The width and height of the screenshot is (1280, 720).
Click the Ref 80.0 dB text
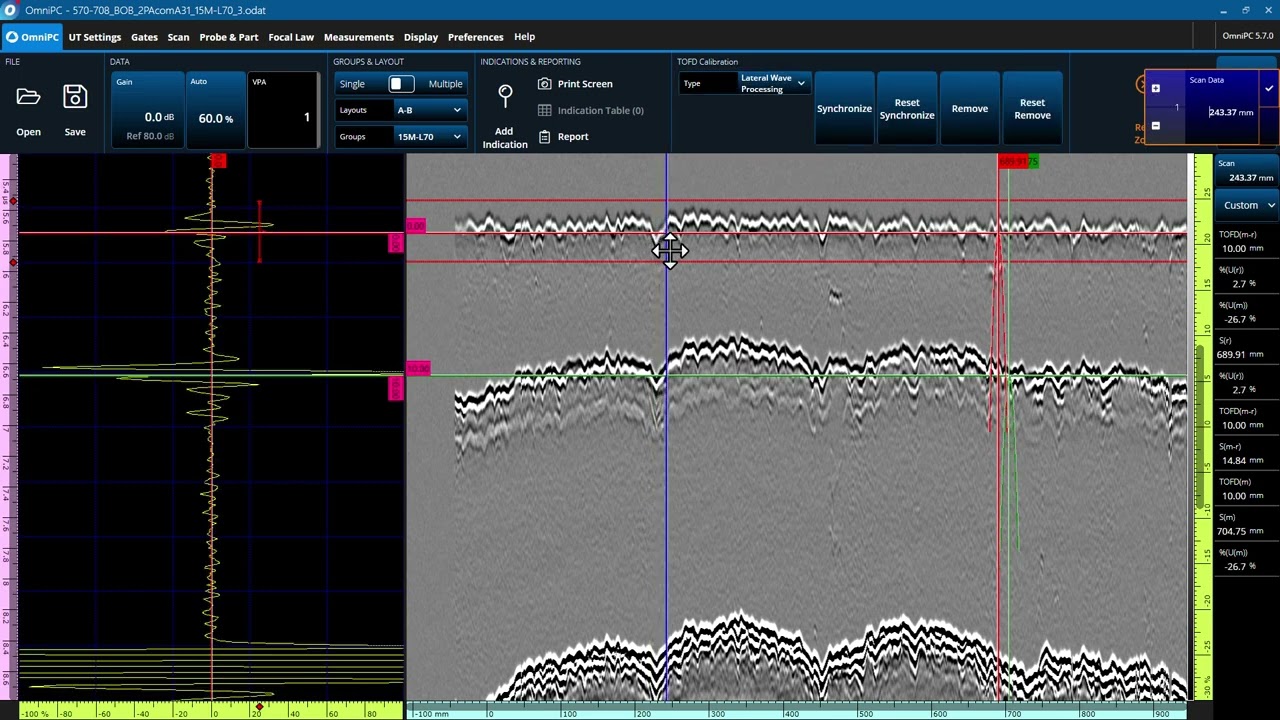tap(150, 136)
